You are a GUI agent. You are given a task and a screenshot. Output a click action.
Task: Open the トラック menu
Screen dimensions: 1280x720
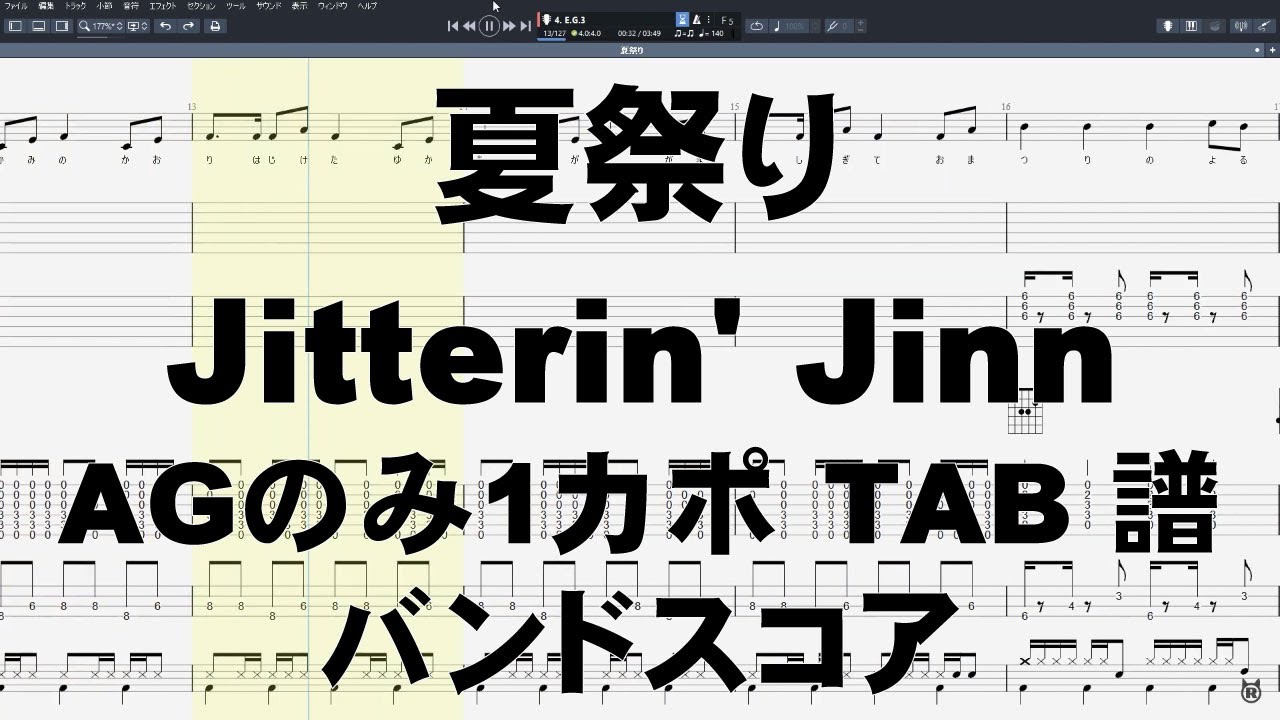pos(75,6)
